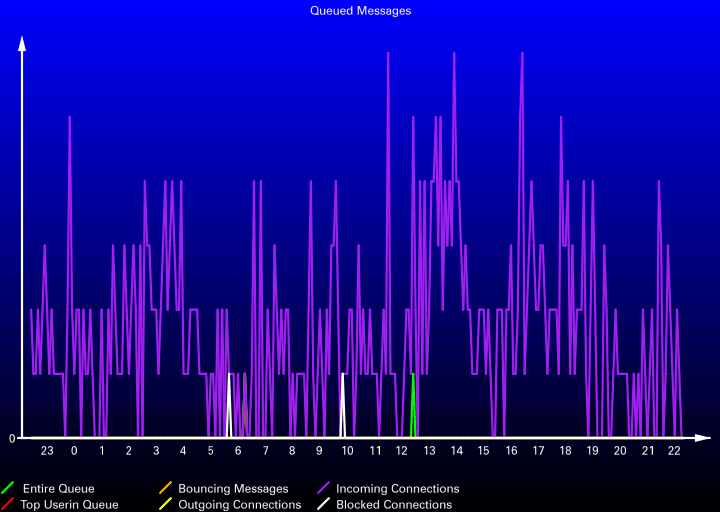This screenshot has width=720, height=512.
Task: Click the upward arrowhead on the vertical axis
Action: pyautogui.click(x=22, y=43)
